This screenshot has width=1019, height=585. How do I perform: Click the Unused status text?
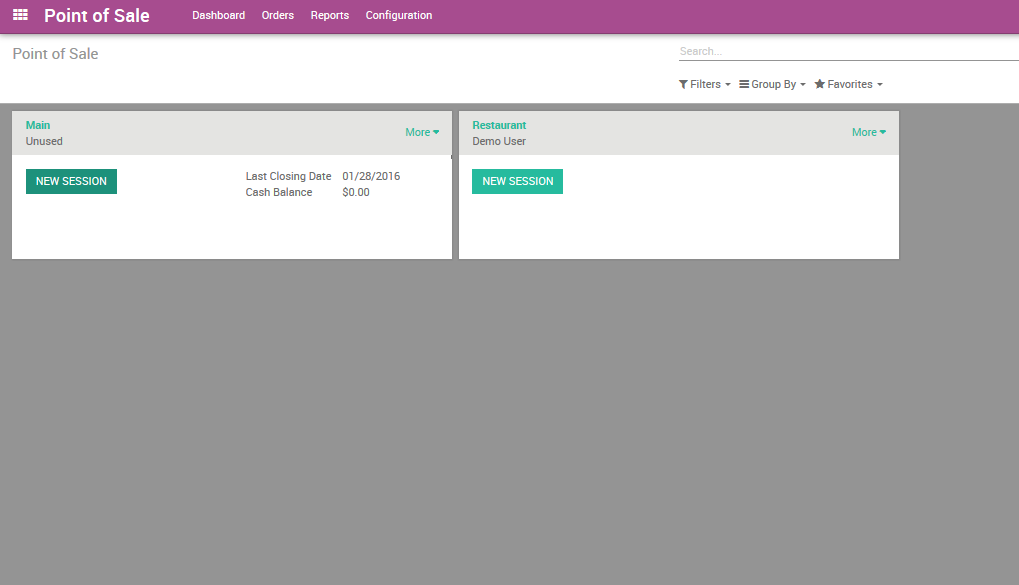[x=44, y=141]
